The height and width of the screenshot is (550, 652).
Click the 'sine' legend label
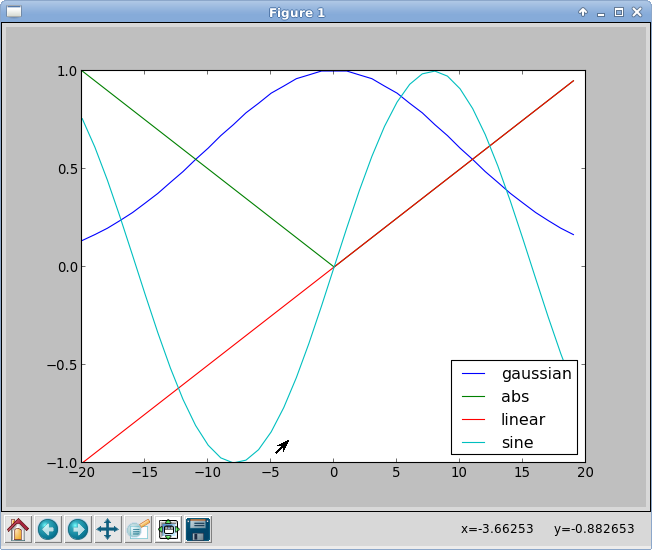[x=517, y=442]
